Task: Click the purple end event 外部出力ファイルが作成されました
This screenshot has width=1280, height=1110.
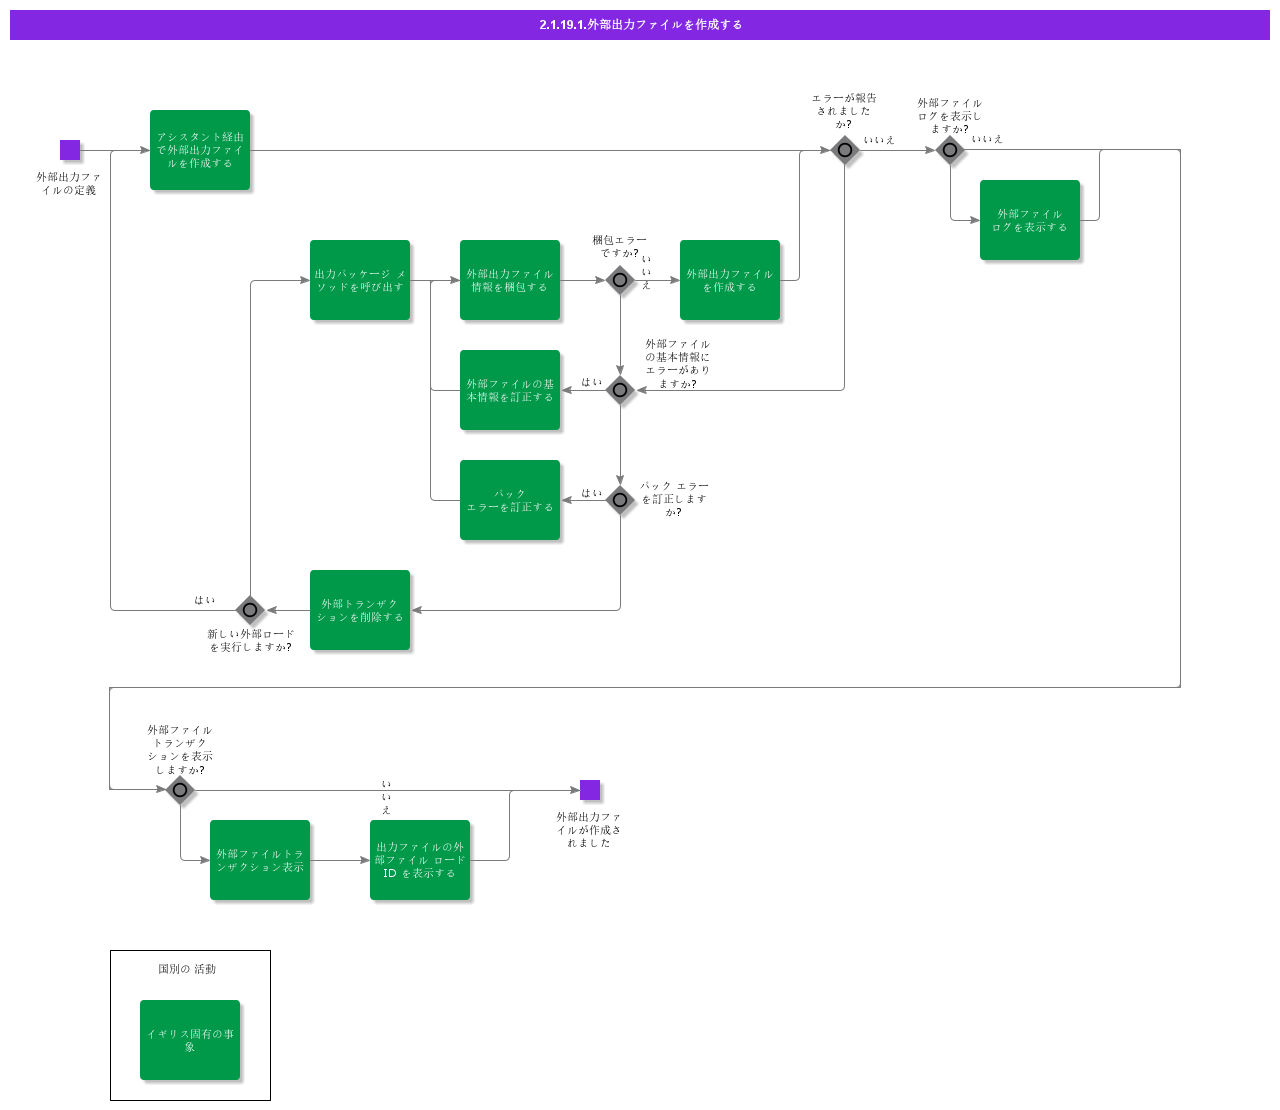Action: point(590,790)
